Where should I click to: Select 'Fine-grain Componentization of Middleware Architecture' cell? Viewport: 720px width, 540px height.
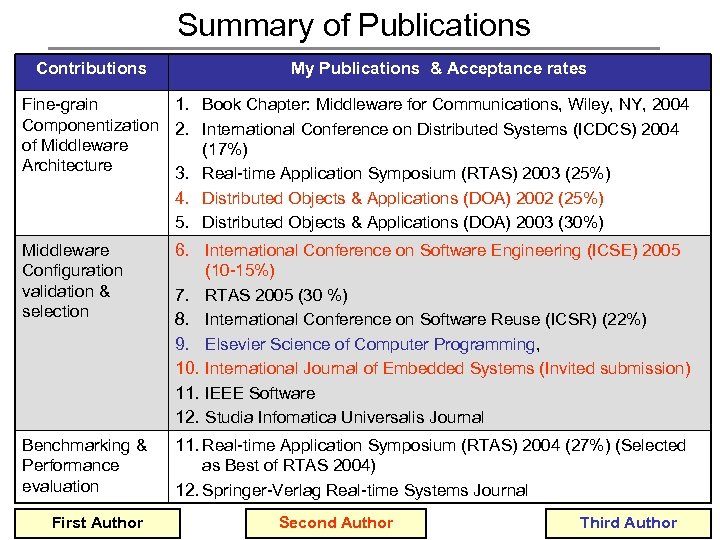92,163
